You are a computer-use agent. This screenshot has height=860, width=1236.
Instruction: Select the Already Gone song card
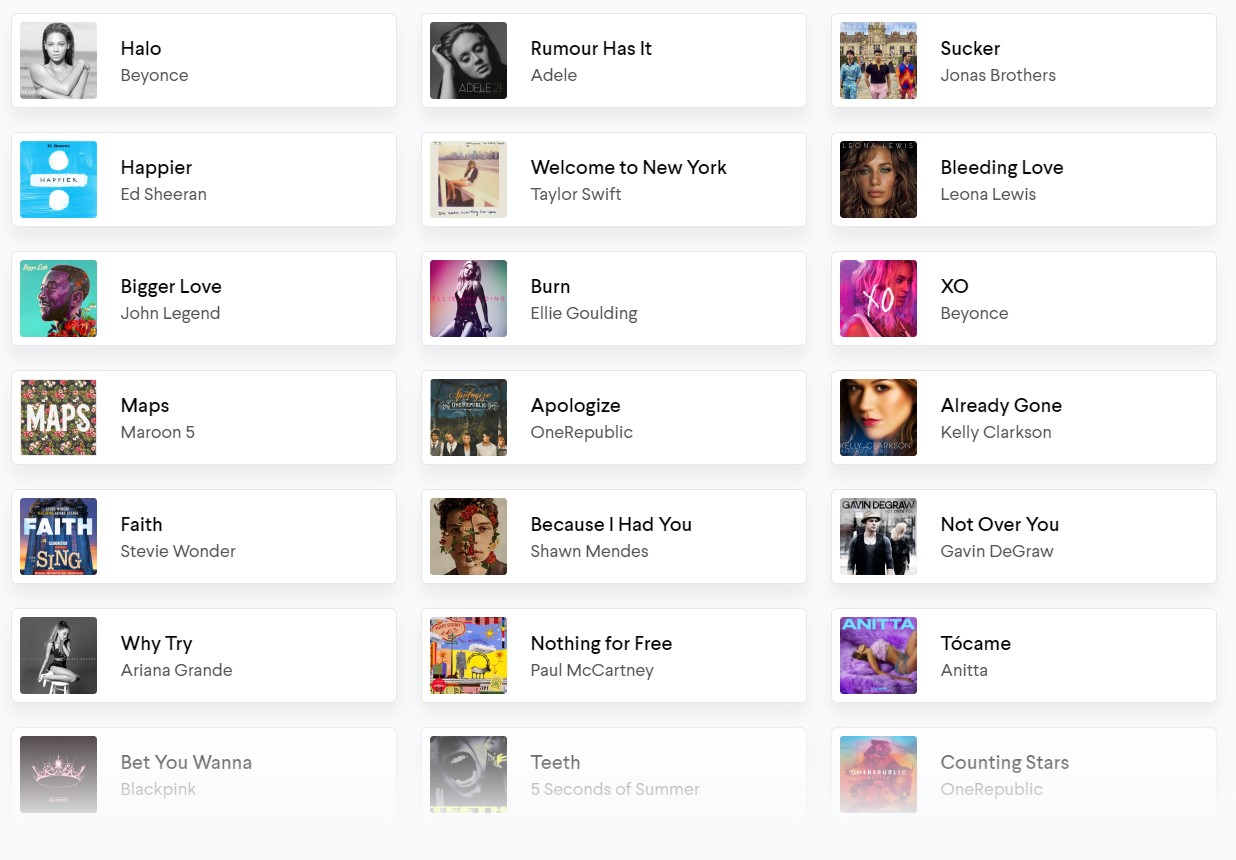pos(1023,418)
